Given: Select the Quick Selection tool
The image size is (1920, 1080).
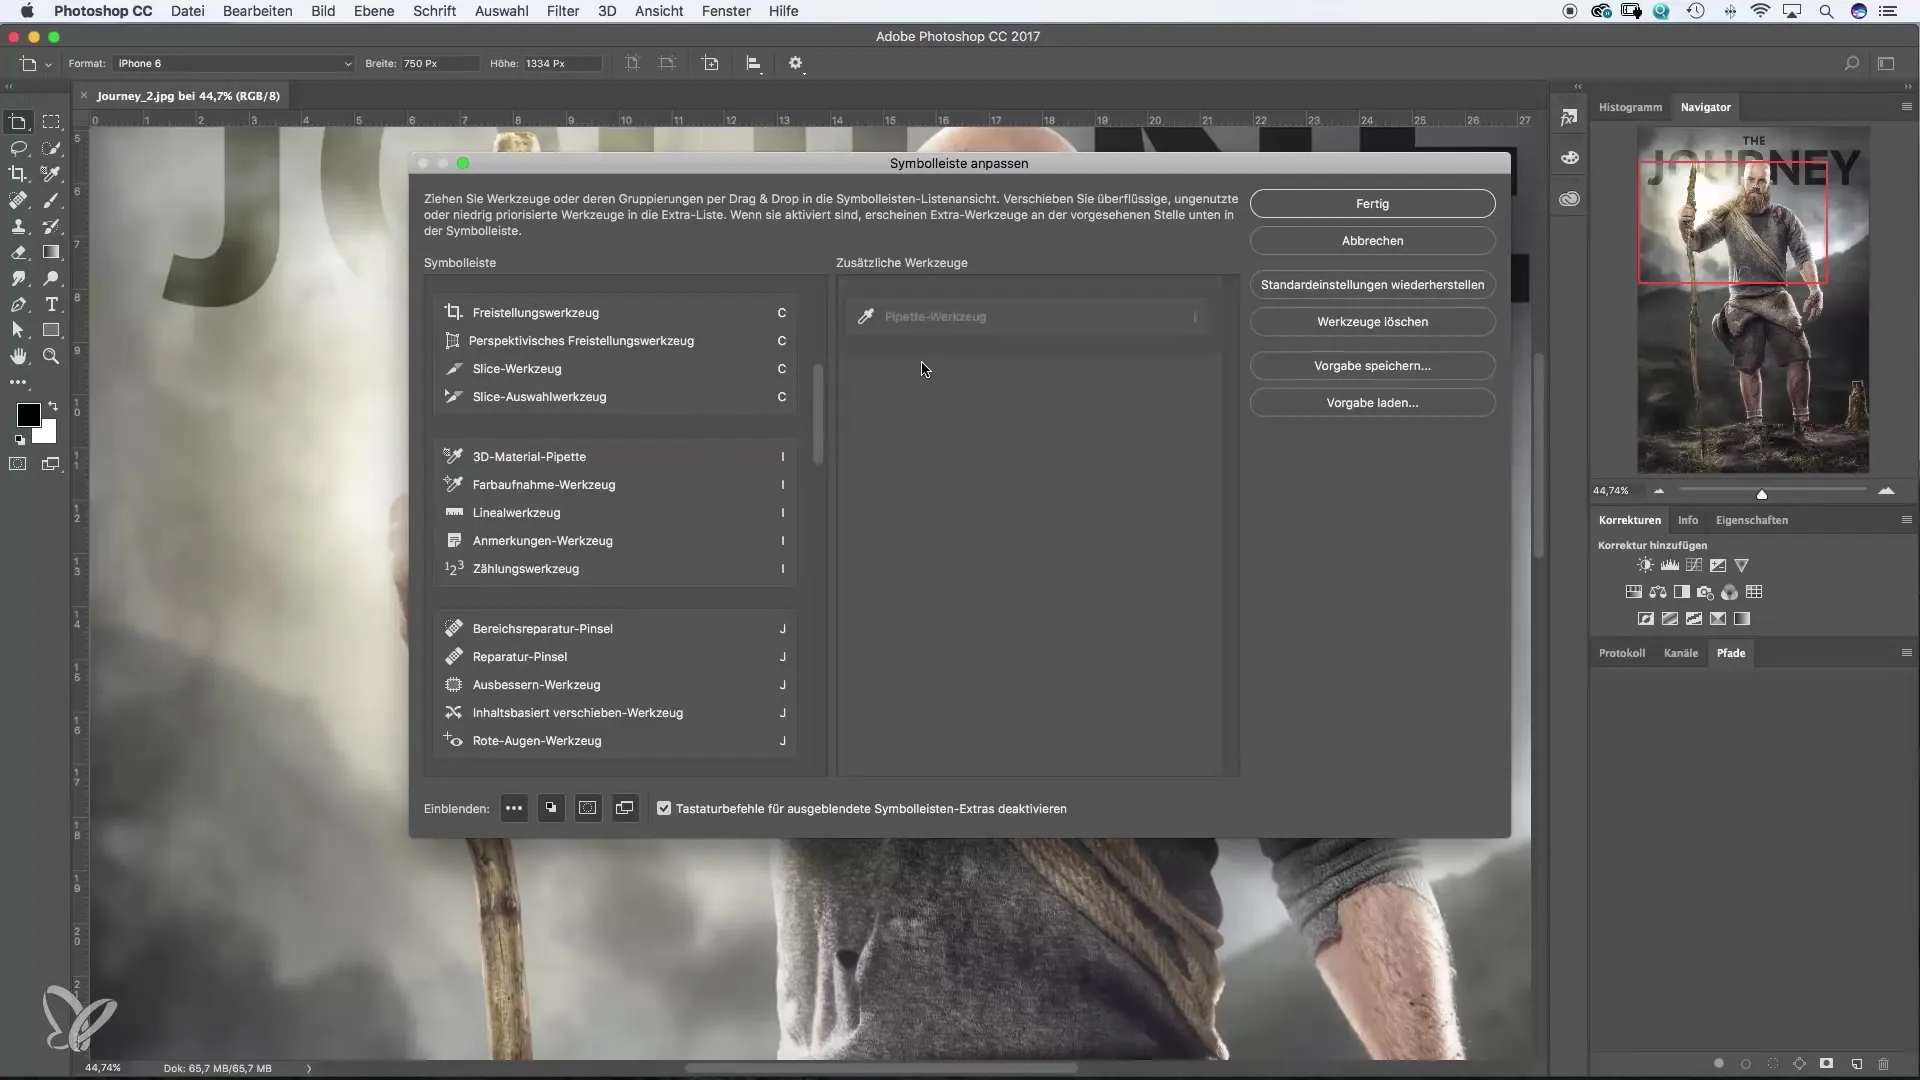Looking at the screenshot, I should (51, 148).
